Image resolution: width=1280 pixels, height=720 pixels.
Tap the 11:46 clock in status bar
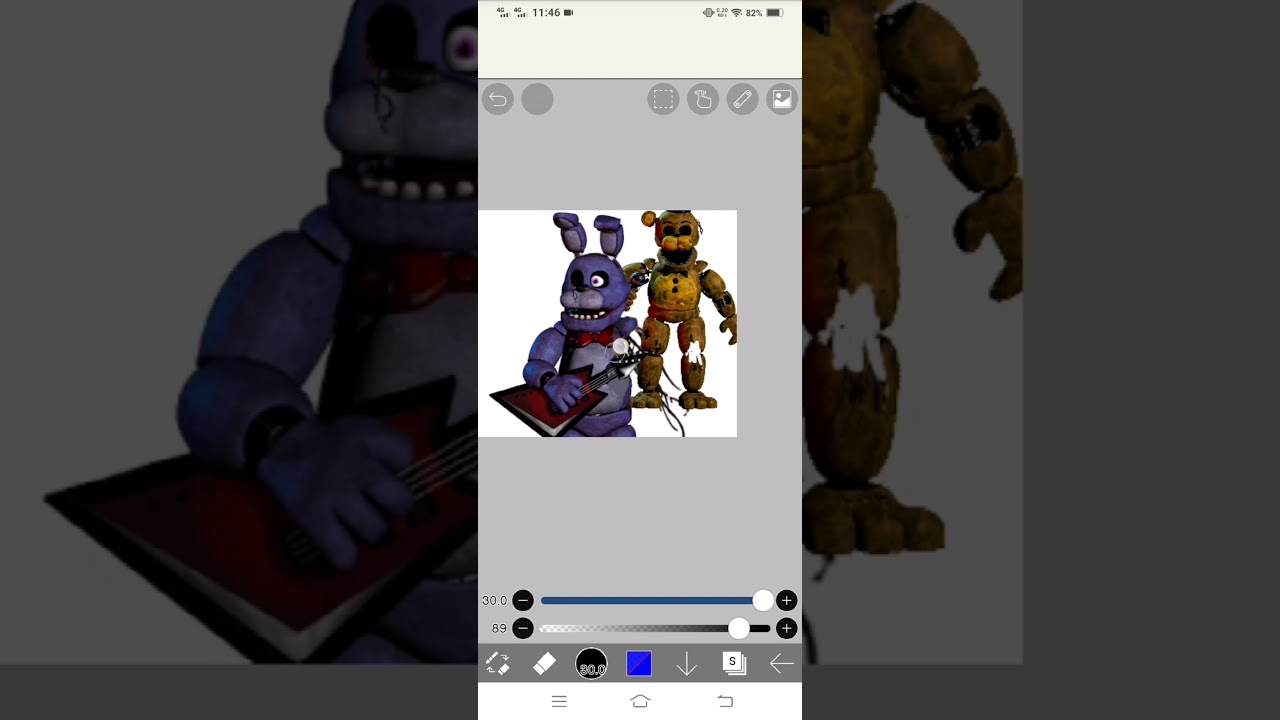point(546,13)
